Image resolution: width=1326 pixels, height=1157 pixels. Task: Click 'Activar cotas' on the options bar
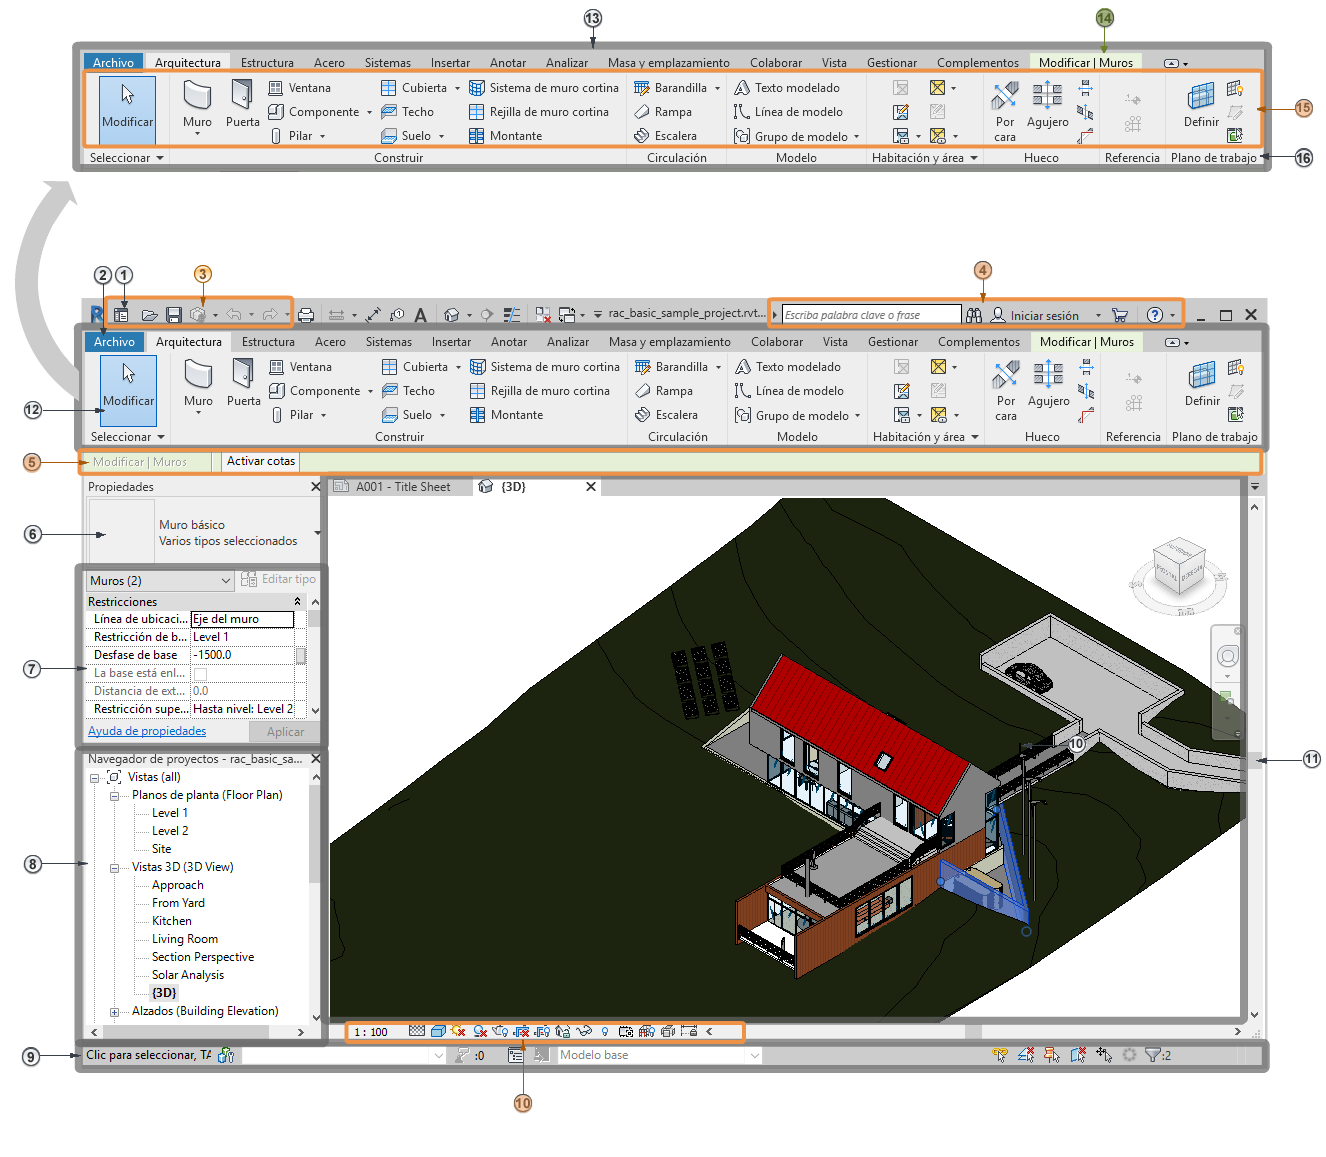tap(261, 461)
